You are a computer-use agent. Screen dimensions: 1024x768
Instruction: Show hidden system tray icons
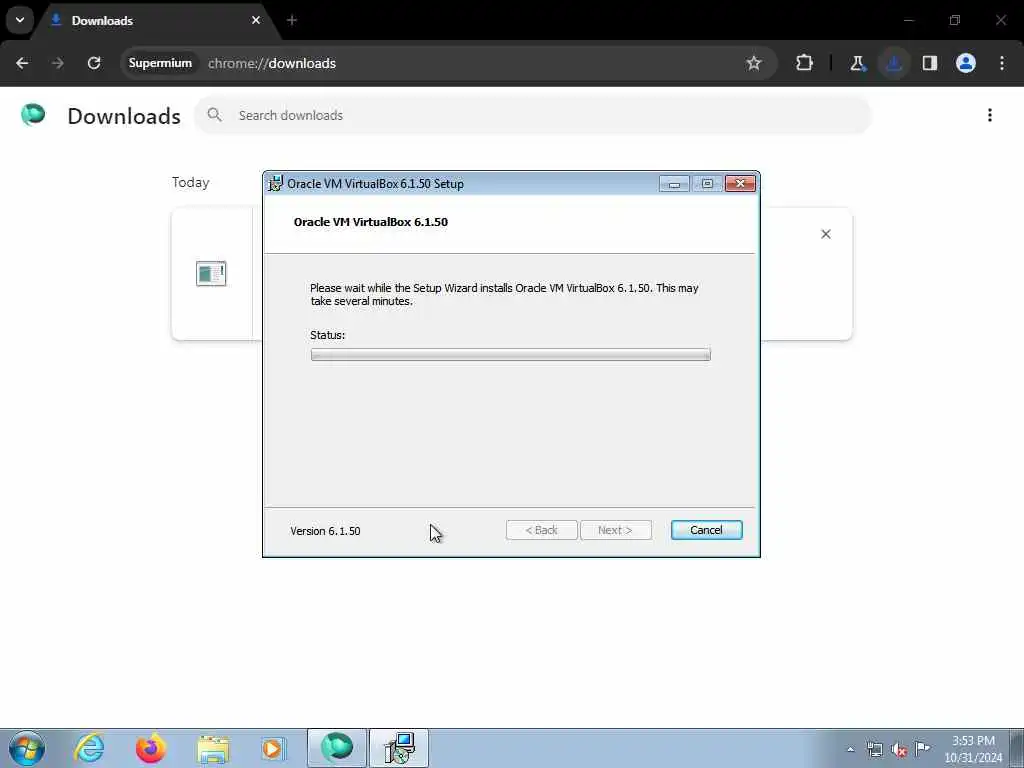pyautogui.click(x=850, y=750)
